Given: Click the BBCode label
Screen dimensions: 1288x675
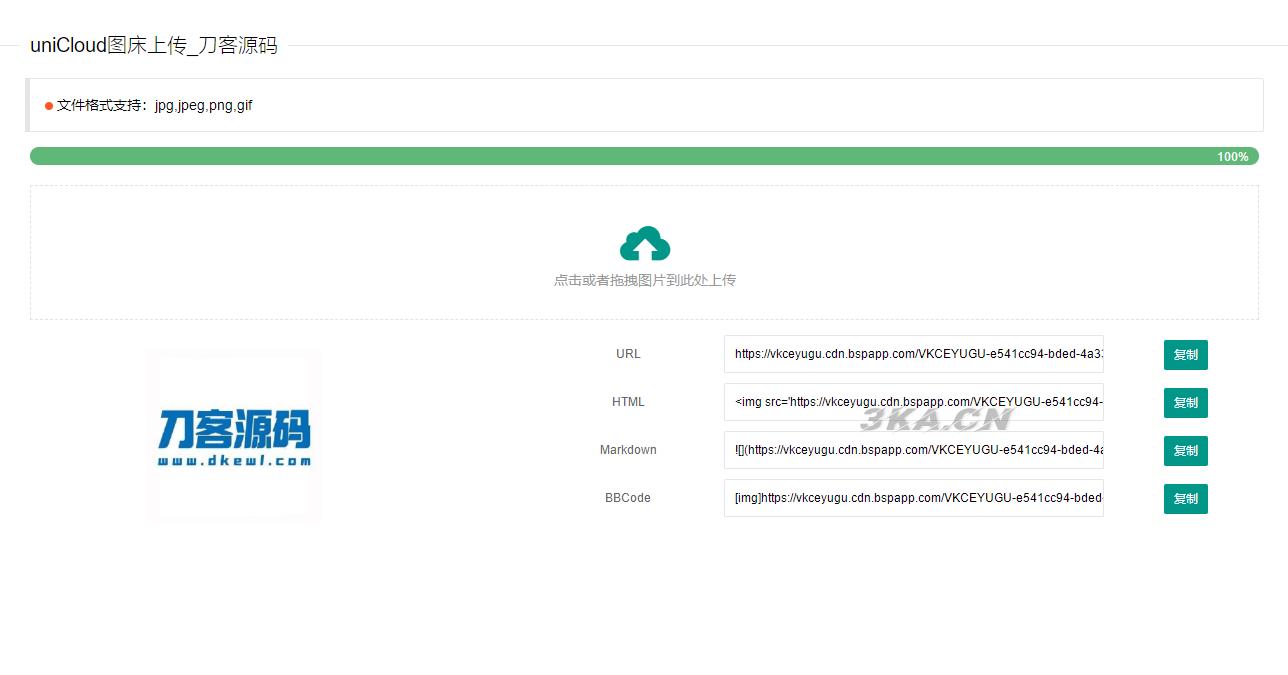Looking at the screenshot, I should [628, 498].
